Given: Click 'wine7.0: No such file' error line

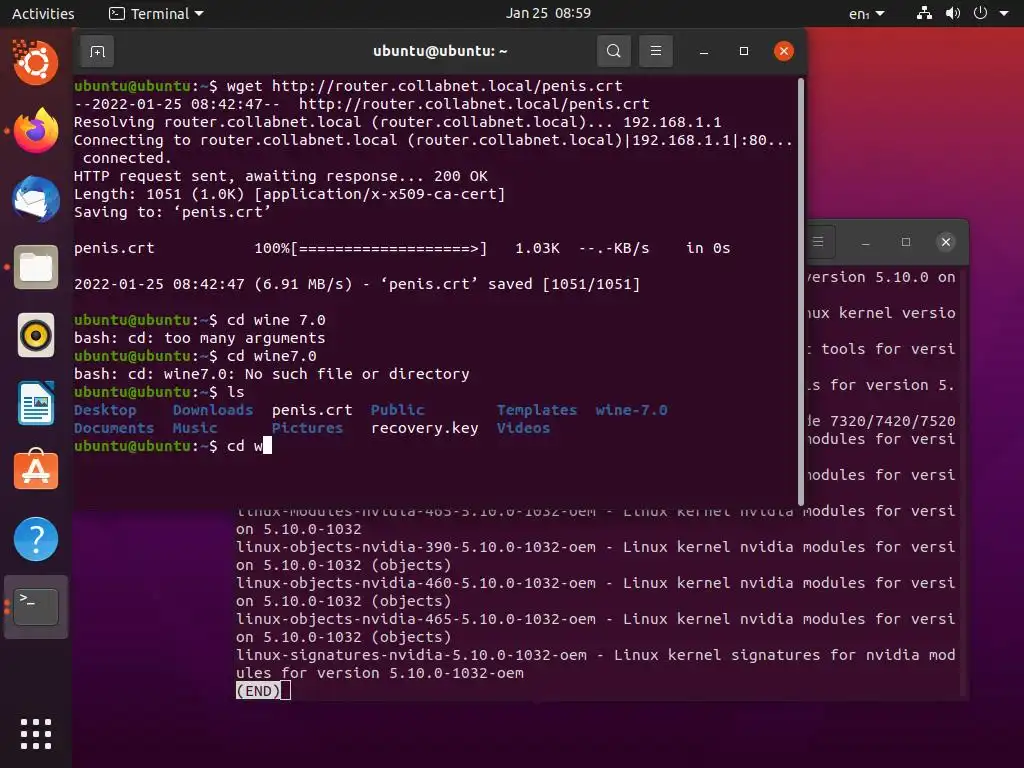Looking at the screenshot, I should tap(271, 374).
